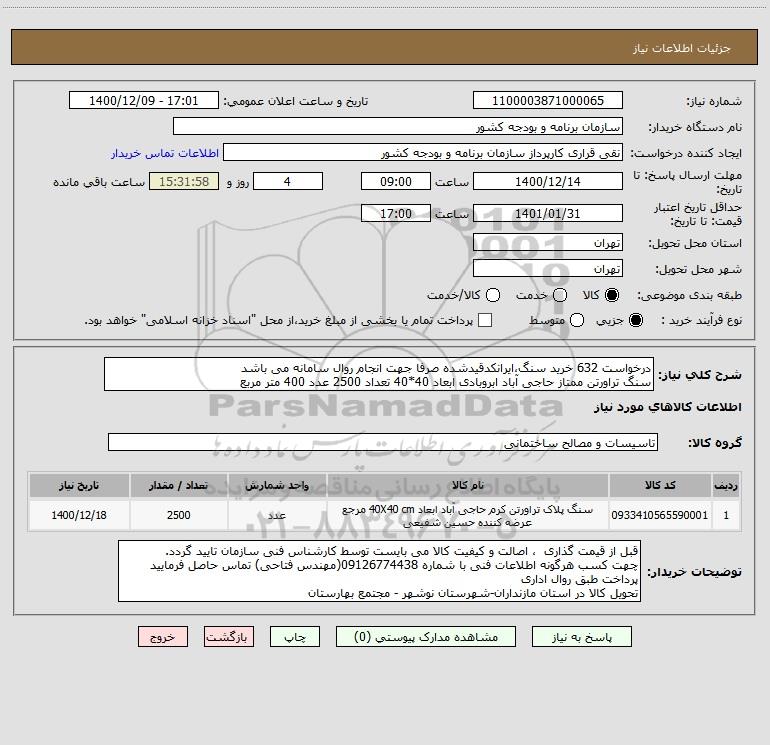Toggle the اسناد خزانه اسلامی payment checkbox

485,320
